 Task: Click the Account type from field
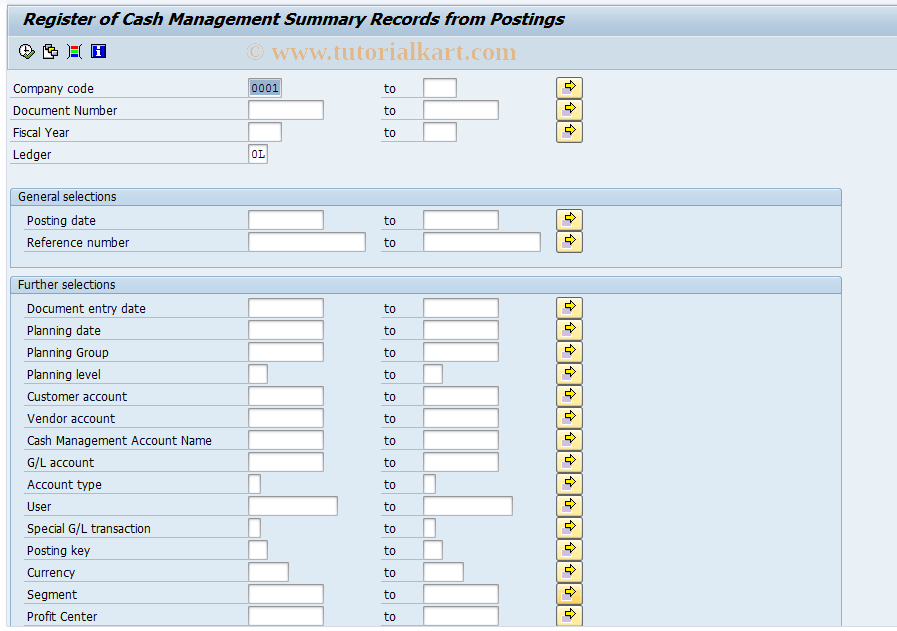tap(255, 485)
